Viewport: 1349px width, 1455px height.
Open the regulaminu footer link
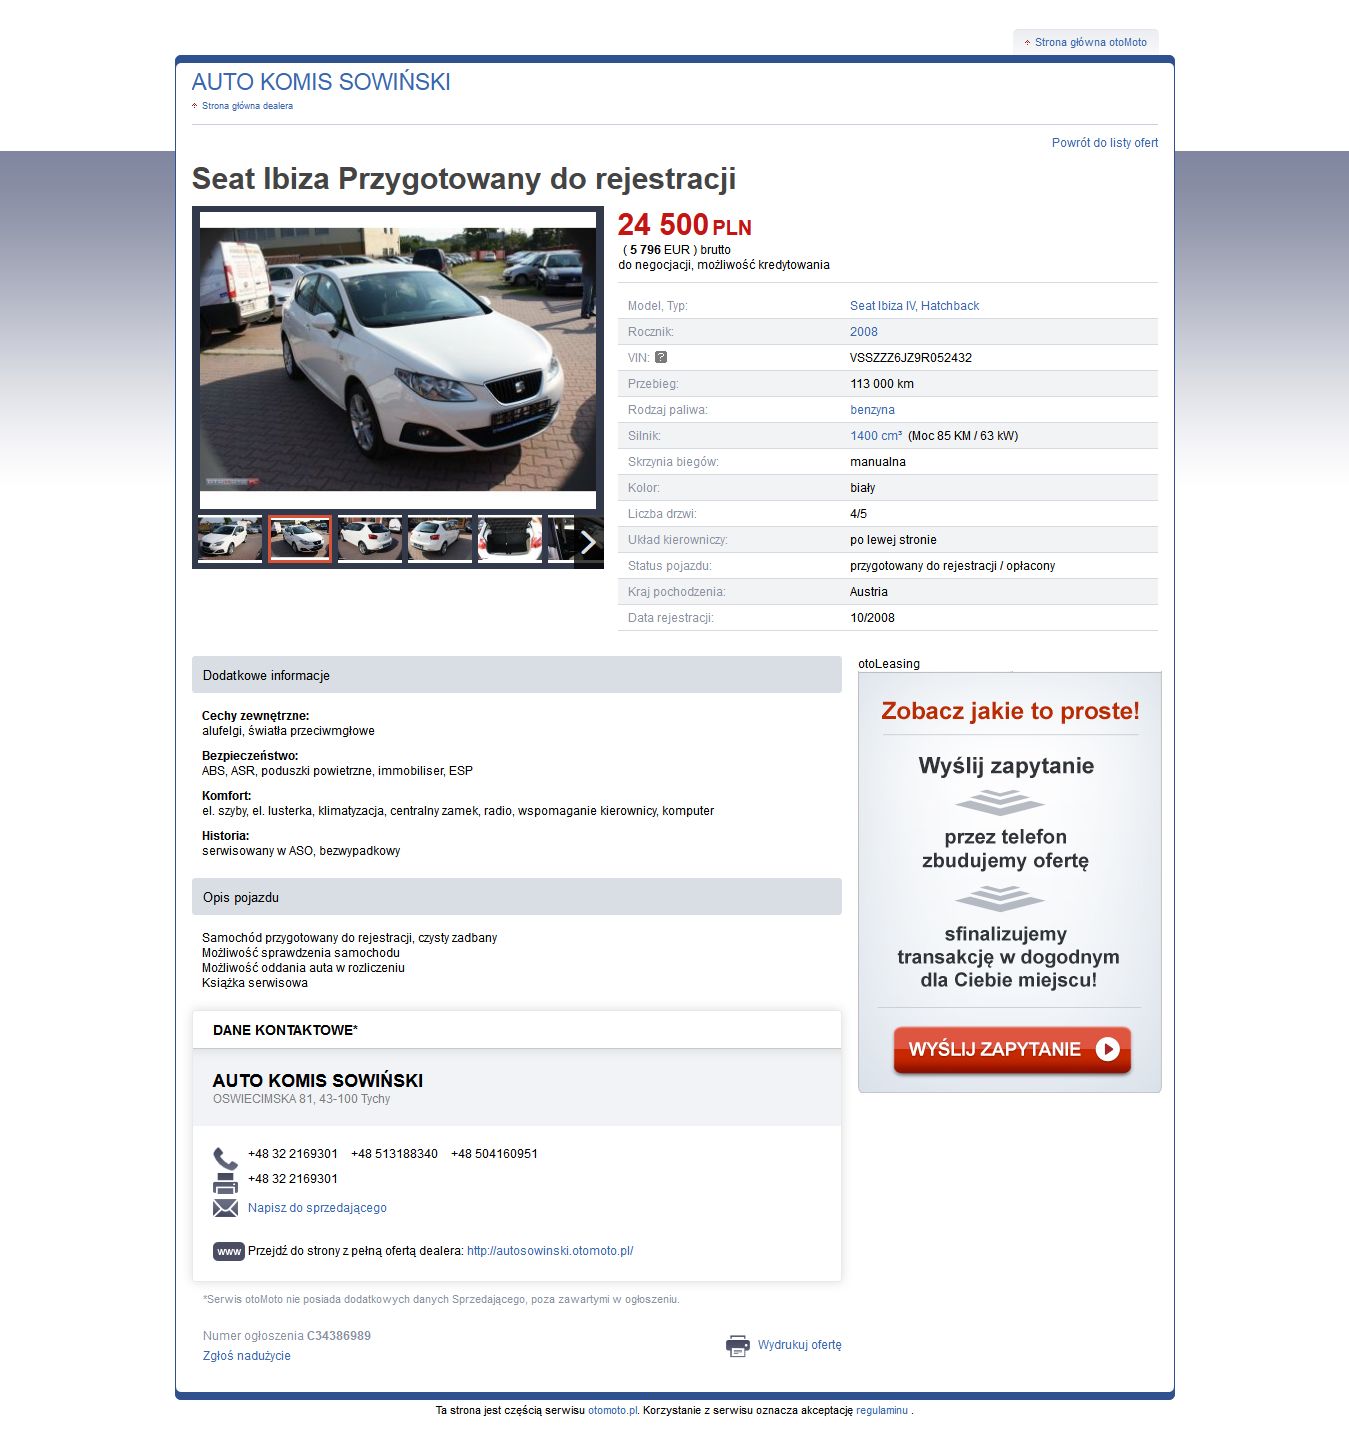(882, 1411)
